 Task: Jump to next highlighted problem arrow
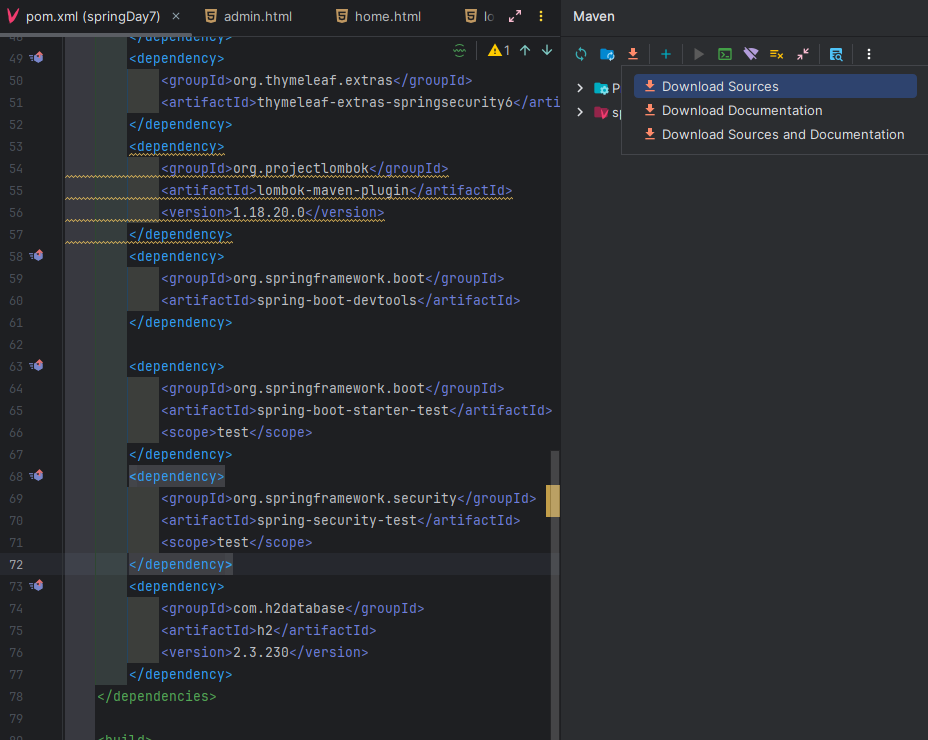click(x=547, y=50)
